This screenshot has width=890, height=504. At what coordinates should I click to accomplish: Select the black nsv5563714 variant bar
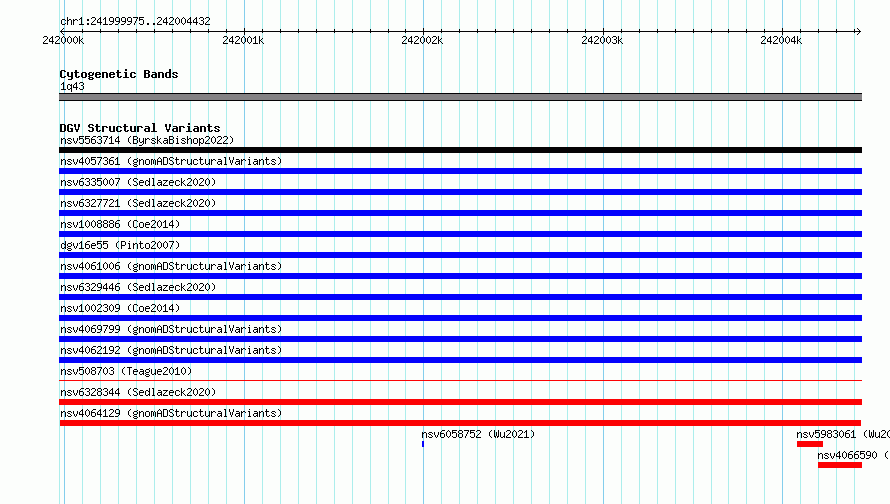(460, 150)
